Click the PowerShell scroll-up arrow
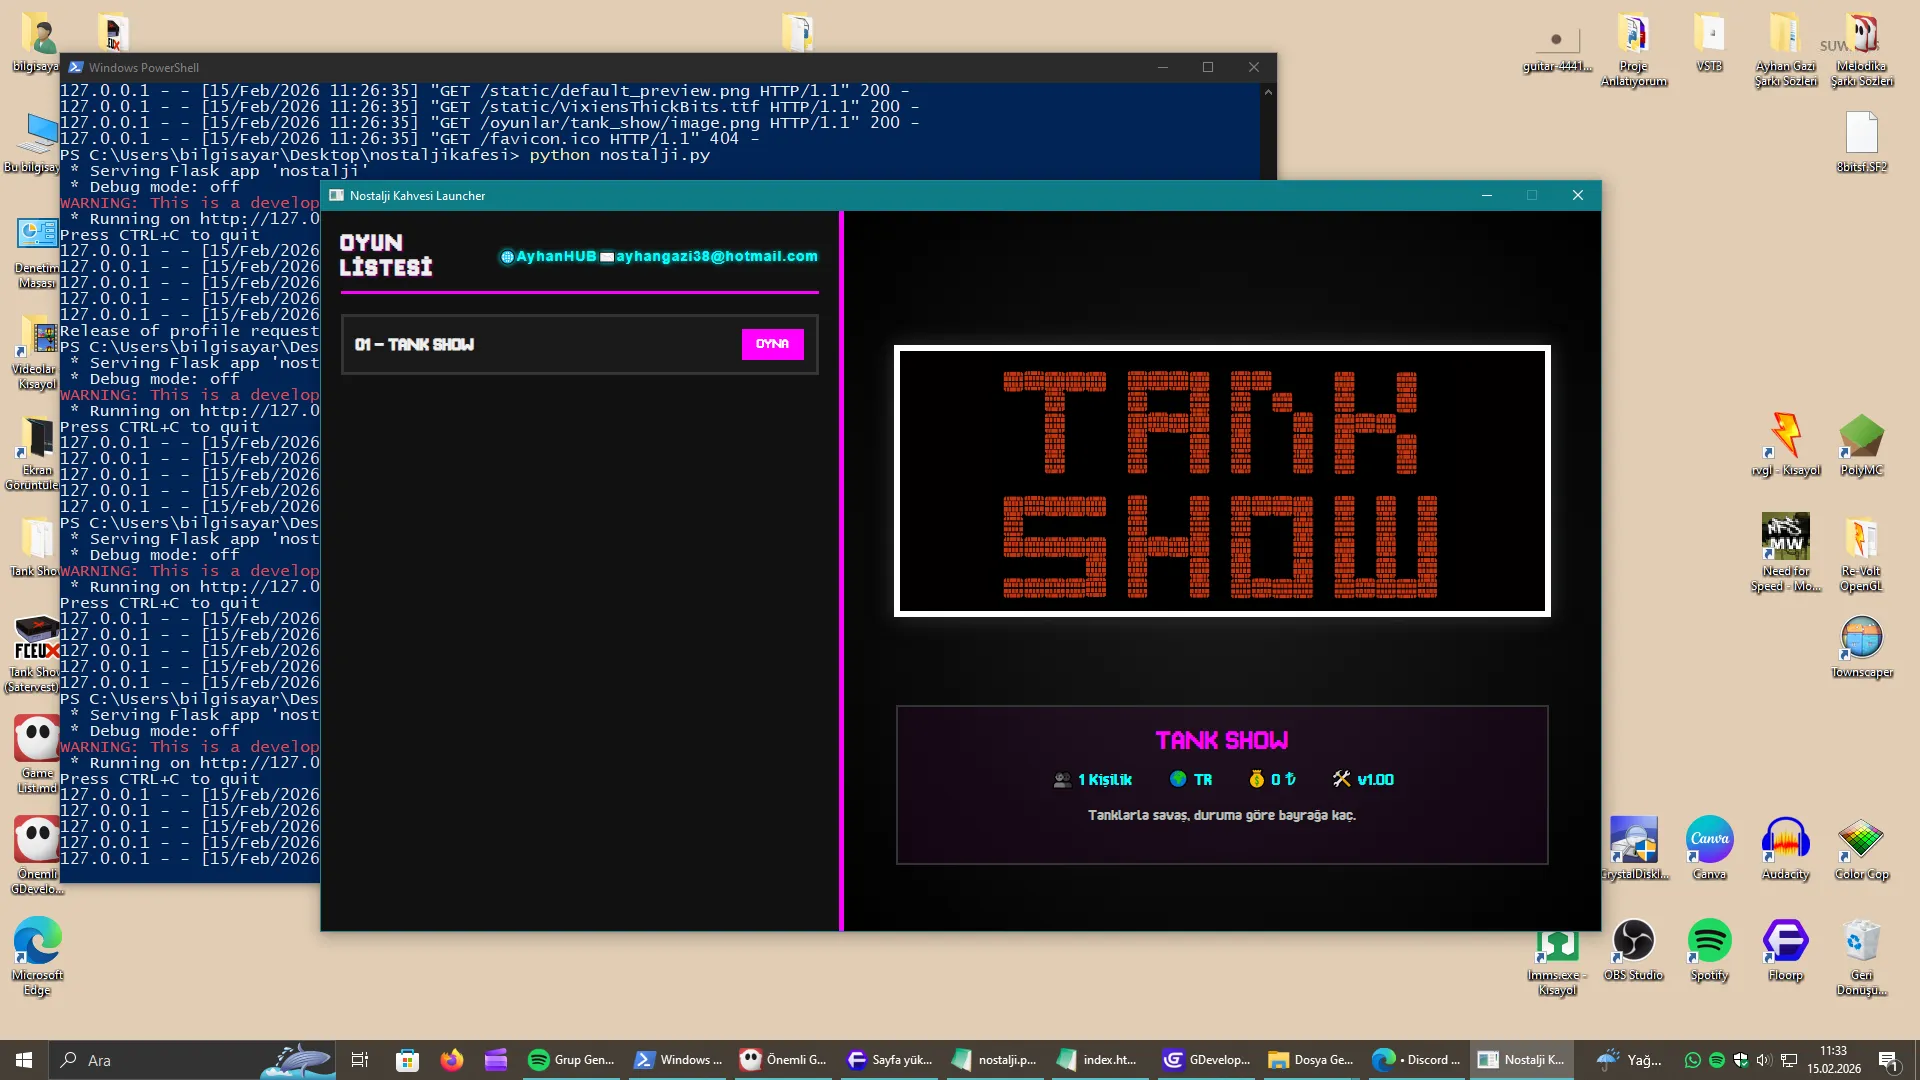This screenshot has height=1080, width=1920. [1268, 92]
